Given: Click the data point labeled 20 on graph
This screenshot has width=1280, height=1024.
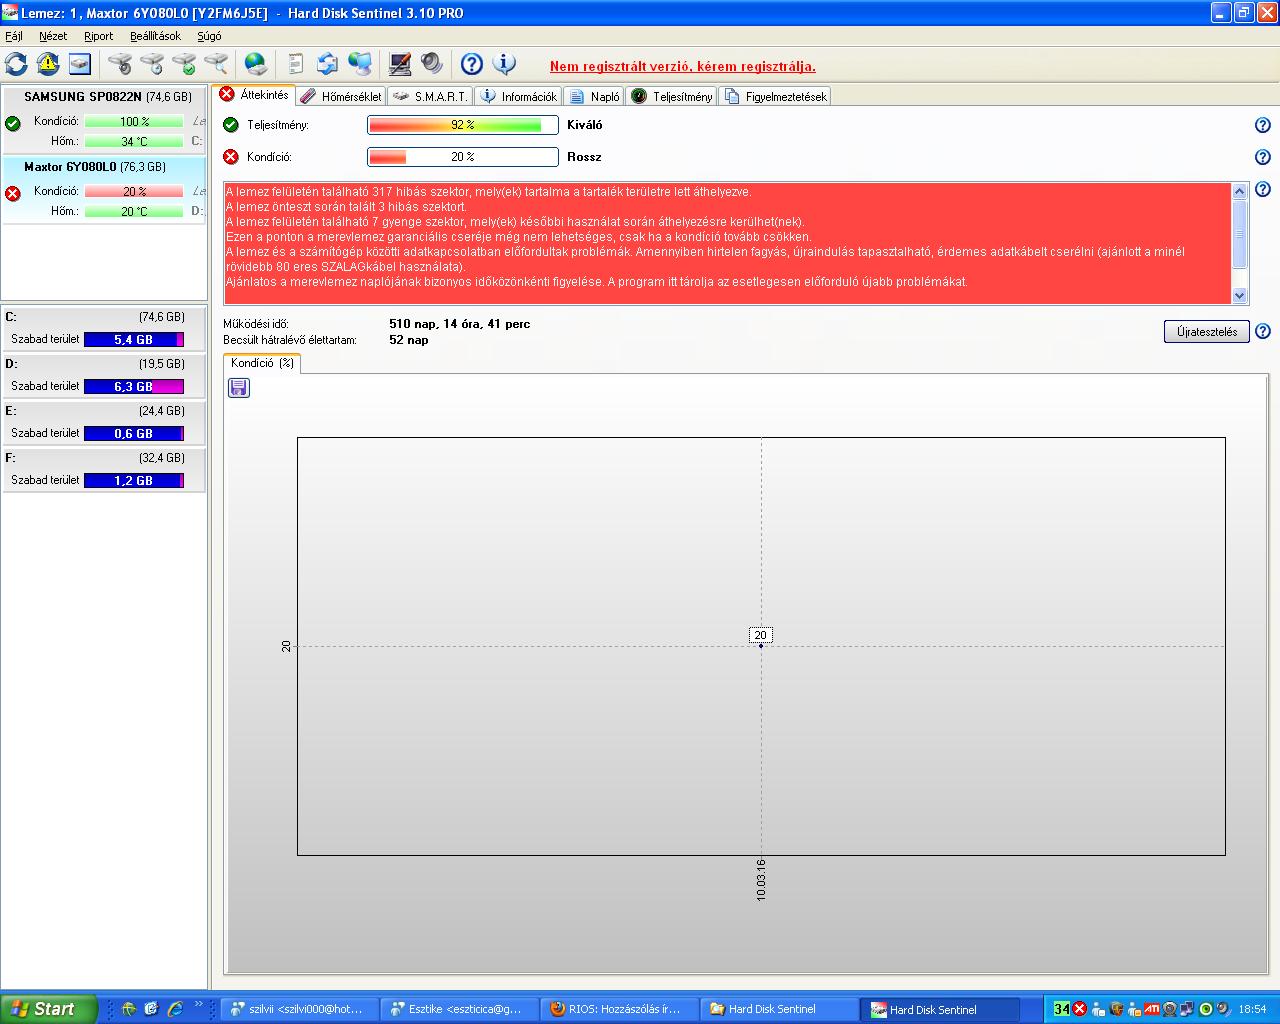Looking at the screenshot, I should coord(760,645).
